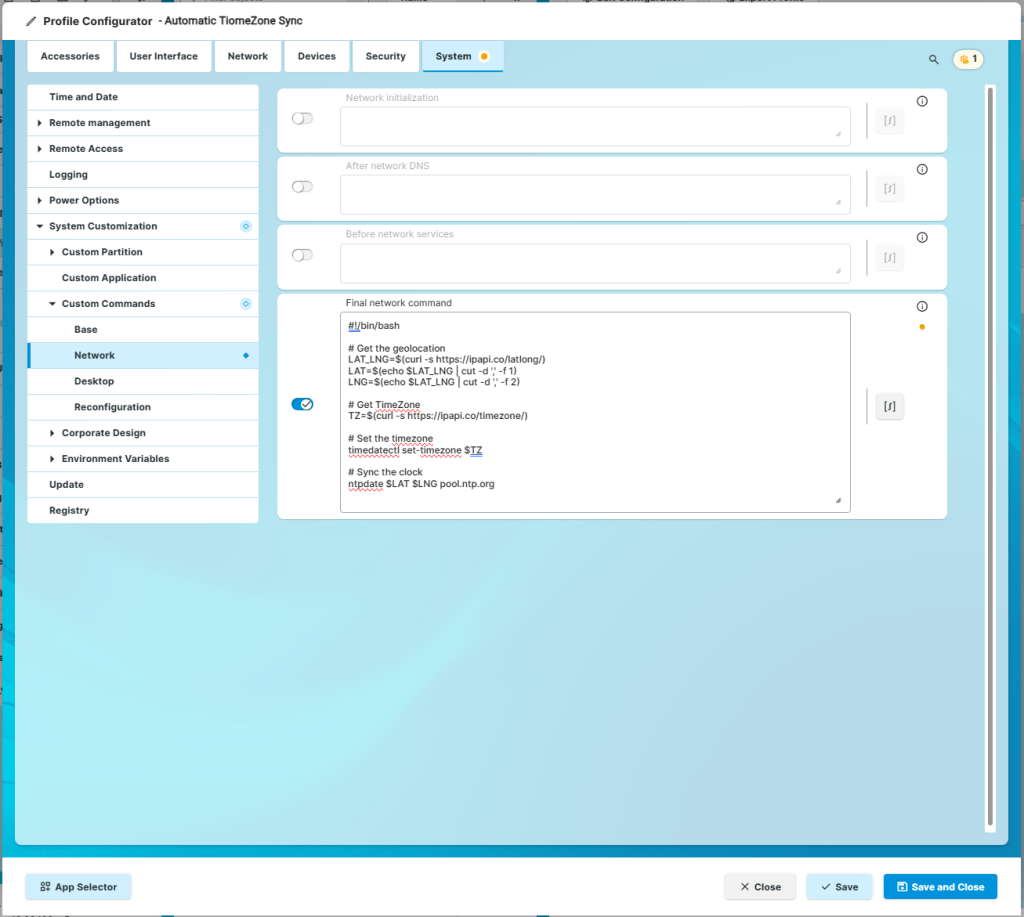Screen dimensions: 1024x917
Task: Click the pencil edit icon beside Profile Configurator
Action: pos(31,21)
